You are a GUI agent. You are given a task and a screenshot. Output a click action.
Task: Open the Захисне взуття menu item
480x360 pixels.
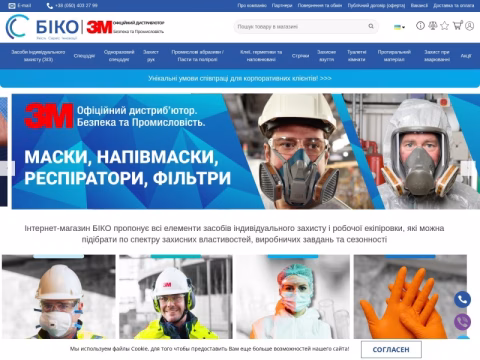pos(326,56)
